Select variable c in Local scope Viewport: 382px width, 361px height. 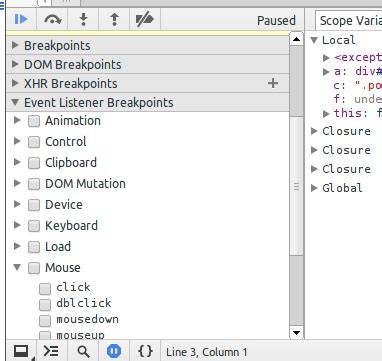click(x=357, y=85)
